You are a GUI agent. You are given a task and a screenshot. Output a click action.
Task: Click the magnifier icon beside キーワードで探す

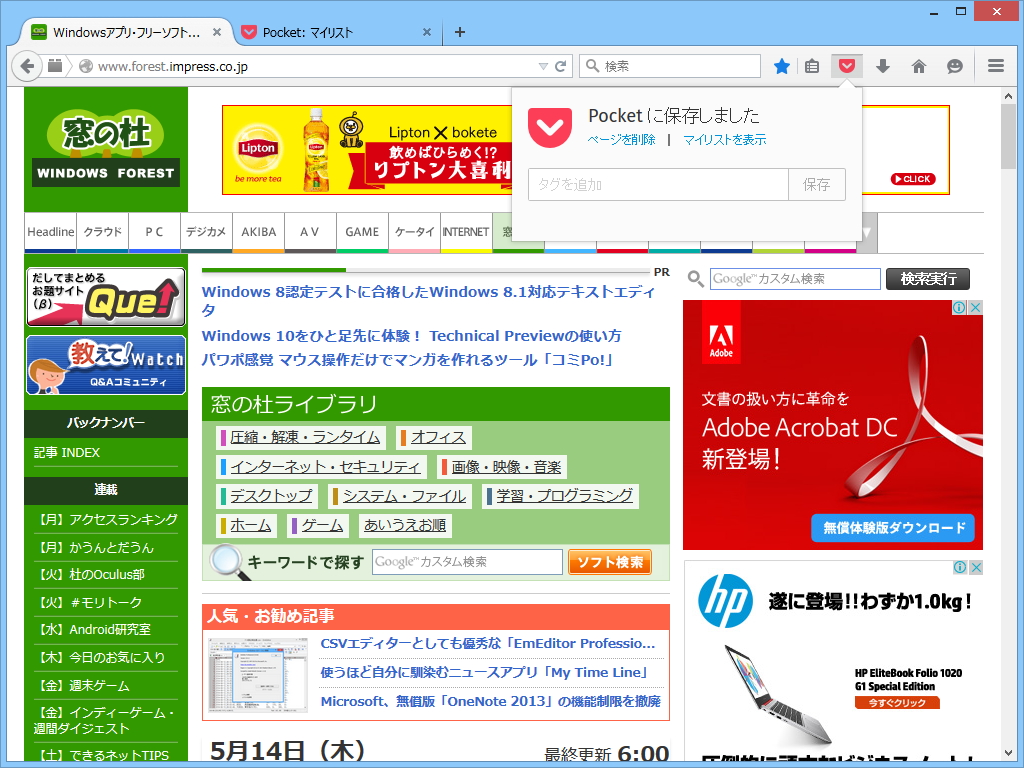tap(224, 561)
